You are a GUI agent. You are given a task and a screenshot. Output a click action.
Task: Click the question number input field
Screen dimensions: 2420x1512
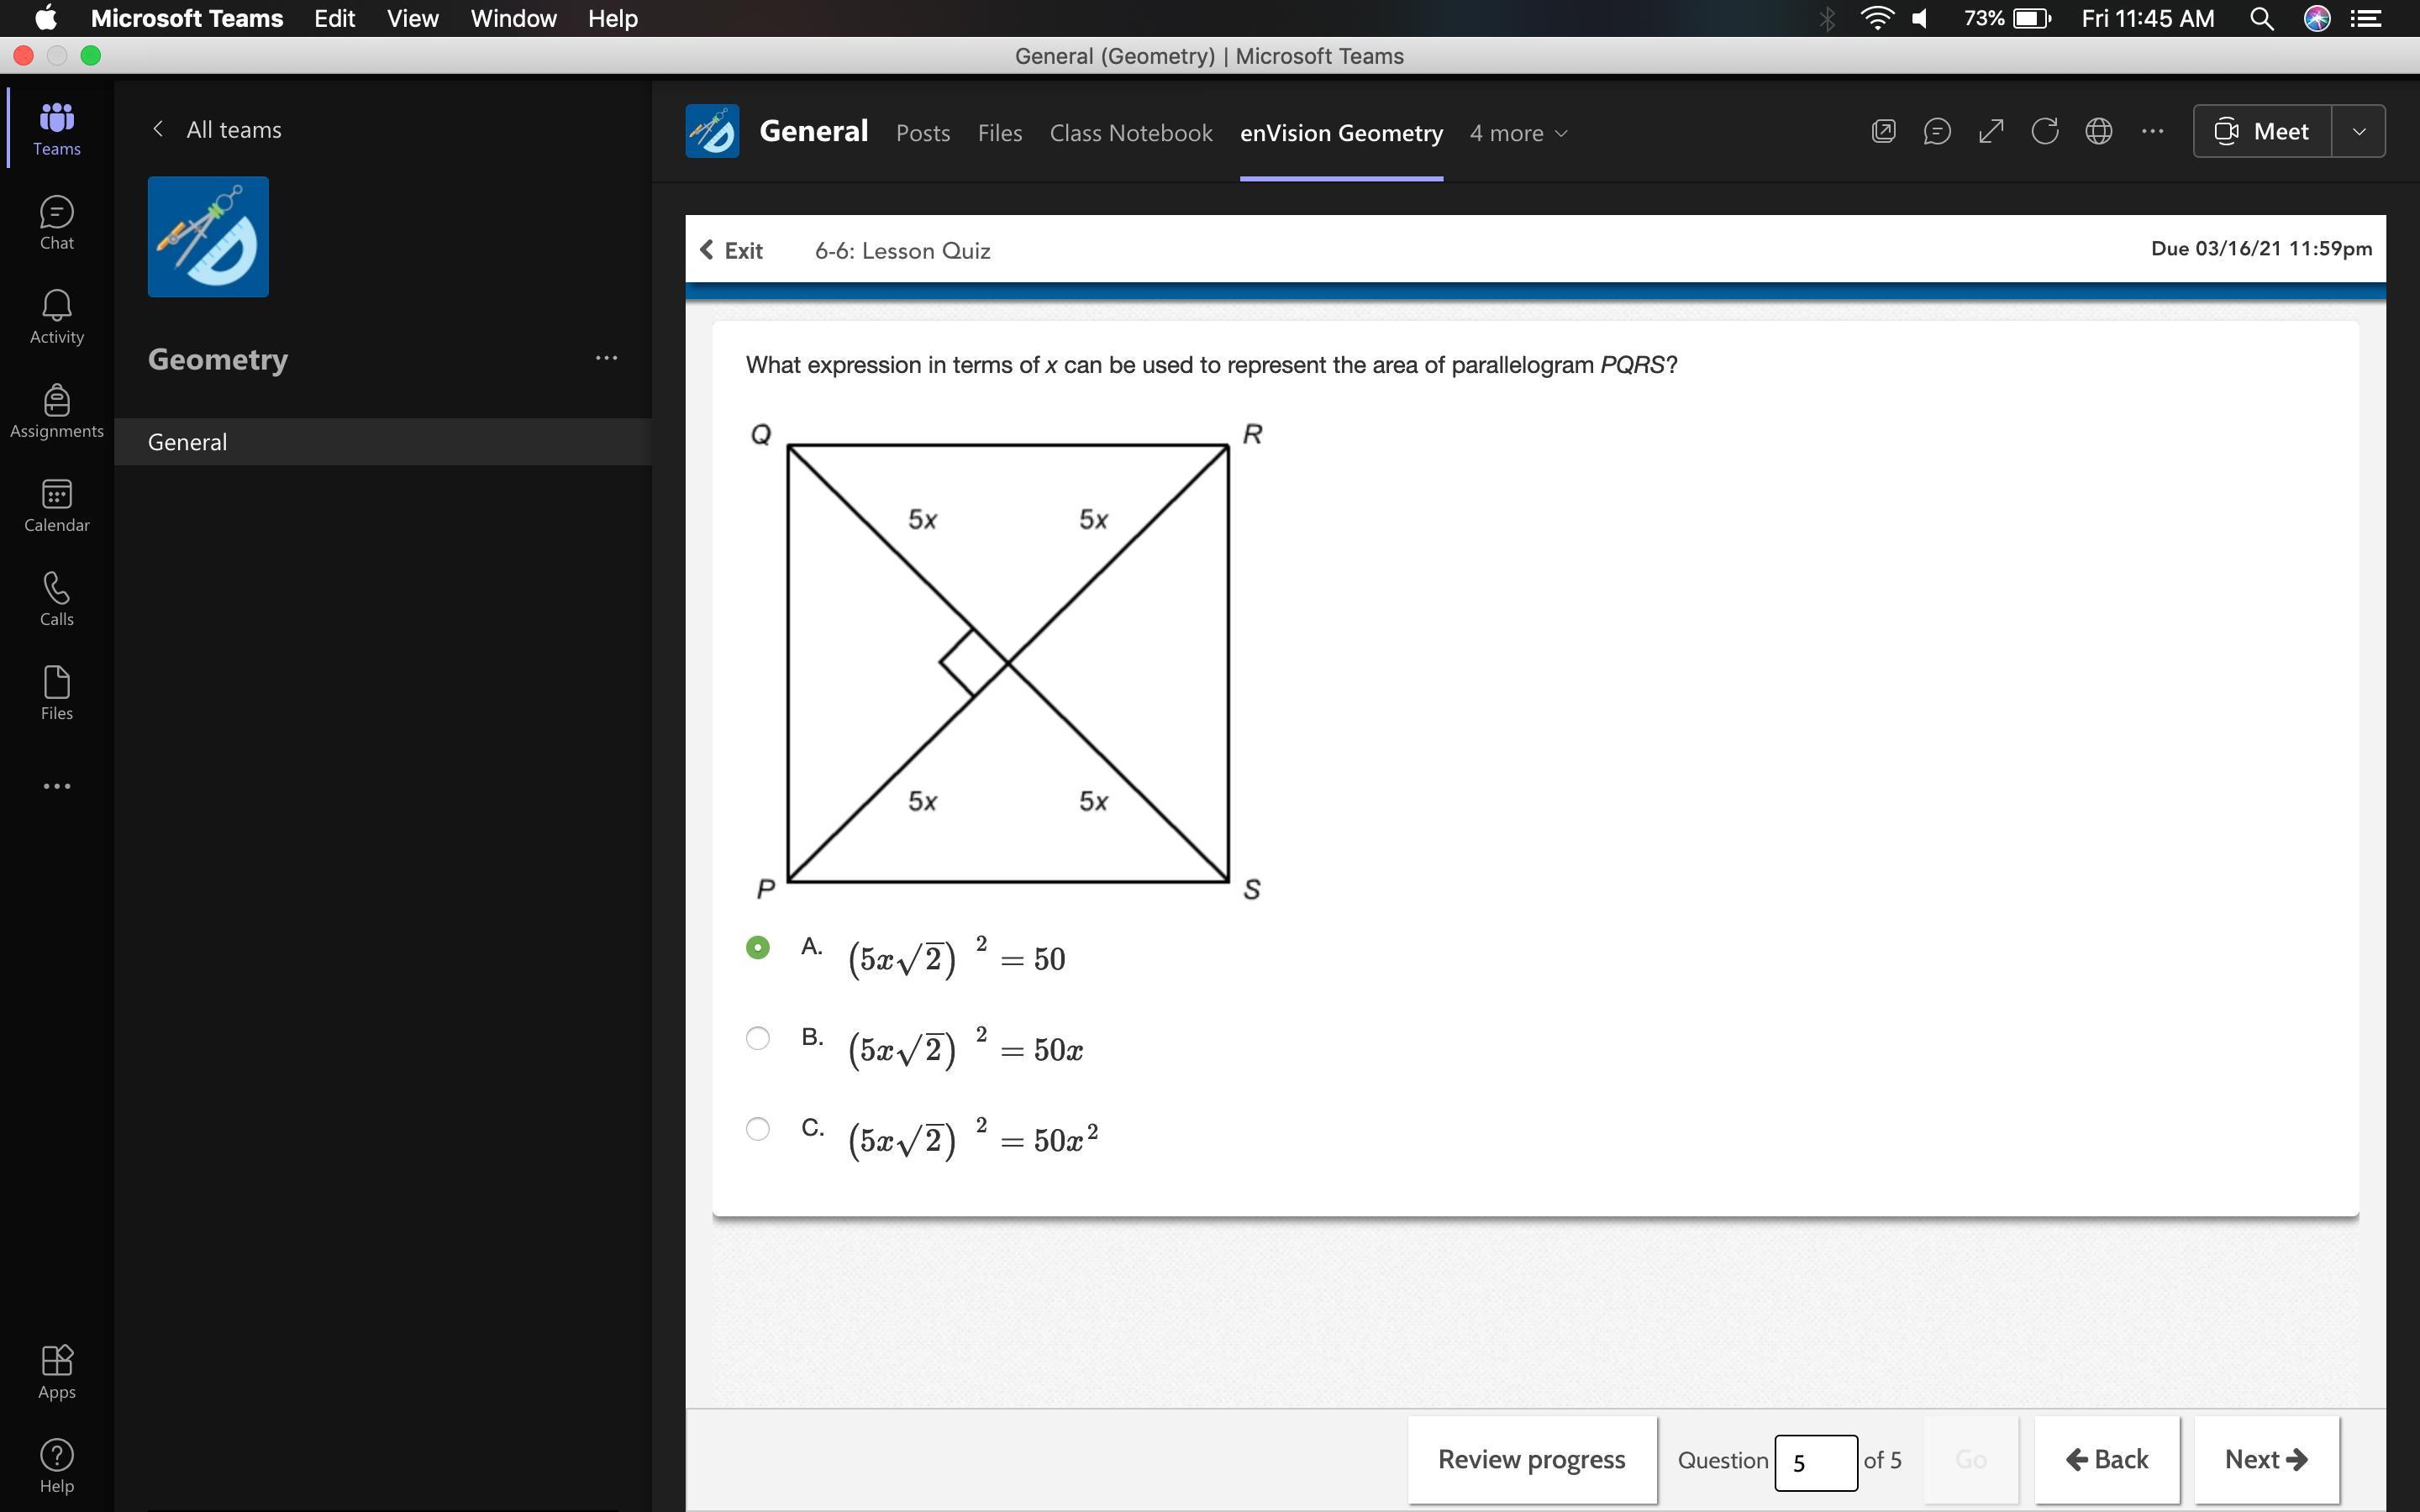[1815, 1462]
